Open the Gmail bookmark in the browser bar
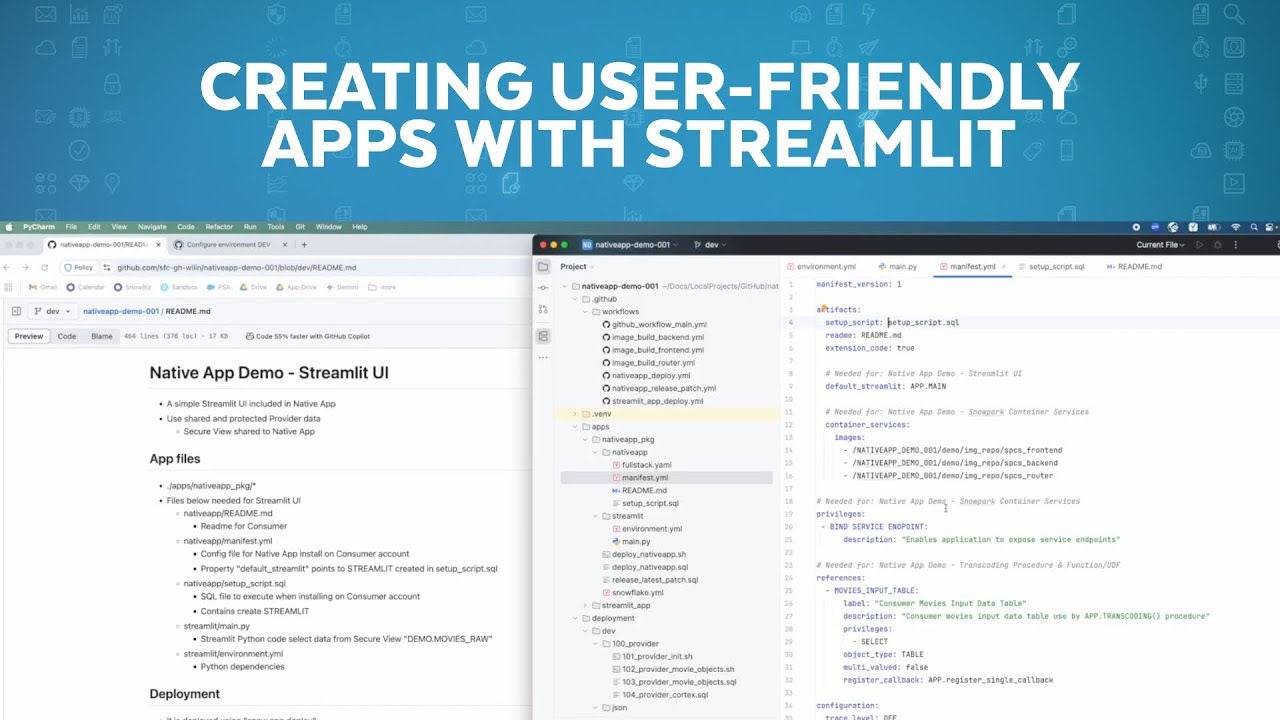The width and height of the screenshot is (1280, 720). (42, 287)
